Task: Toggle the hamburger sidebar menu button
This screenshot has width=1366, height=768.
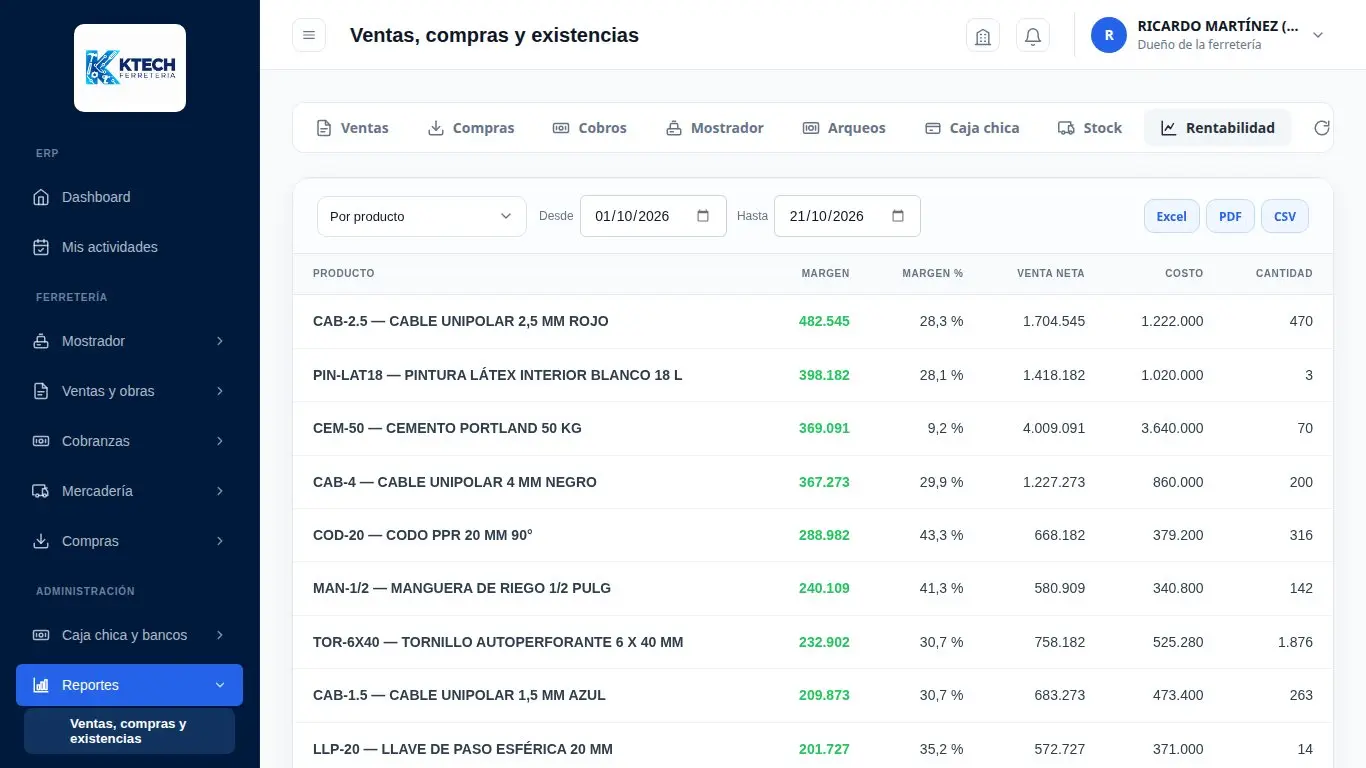Action: (x=309, y=35)
